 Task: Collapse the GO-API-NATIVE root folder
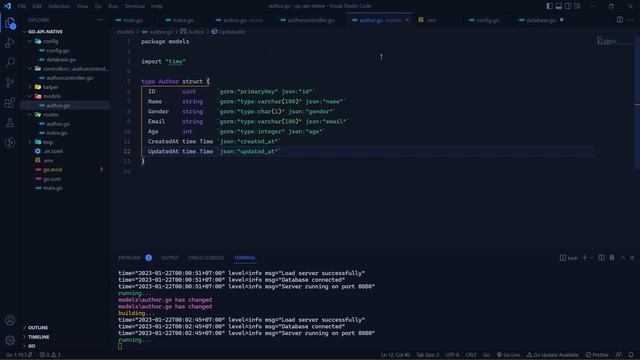point(45,32)
